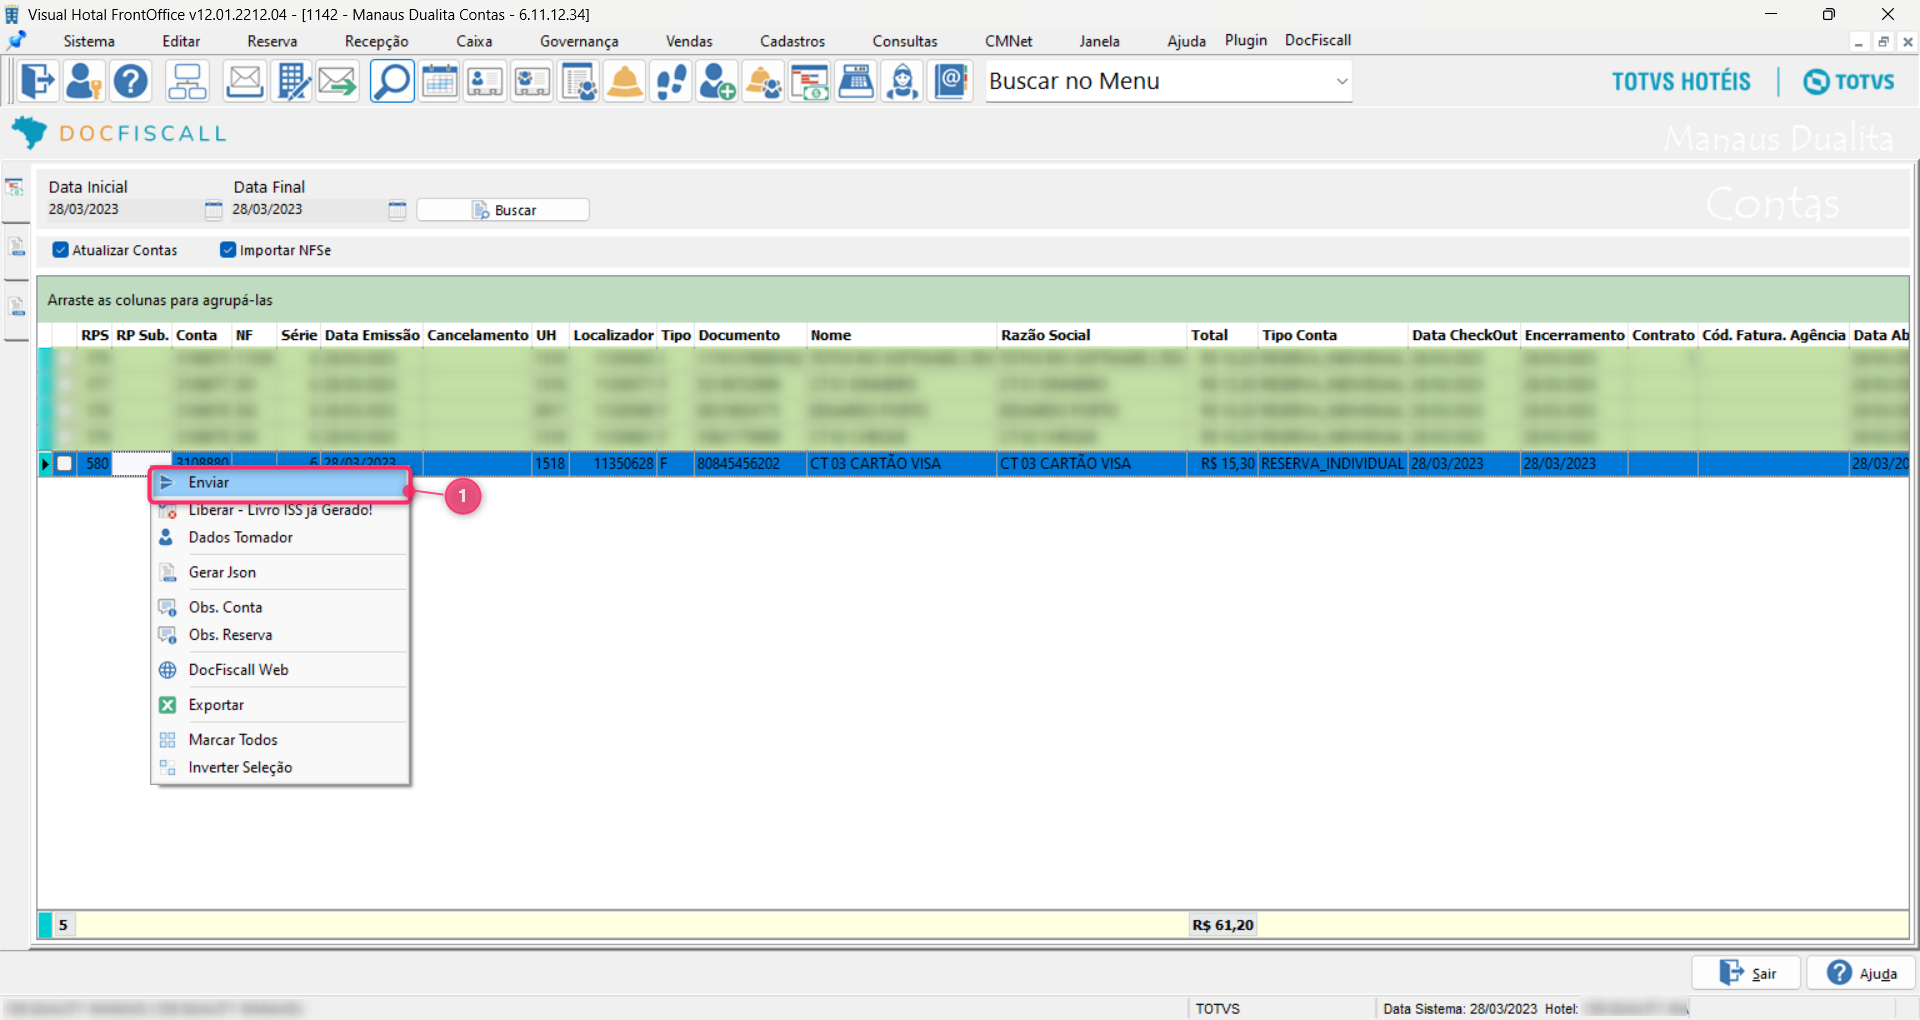Click the middle sidebar document icon
The image size is (1920, 1020).
(16, 246)
